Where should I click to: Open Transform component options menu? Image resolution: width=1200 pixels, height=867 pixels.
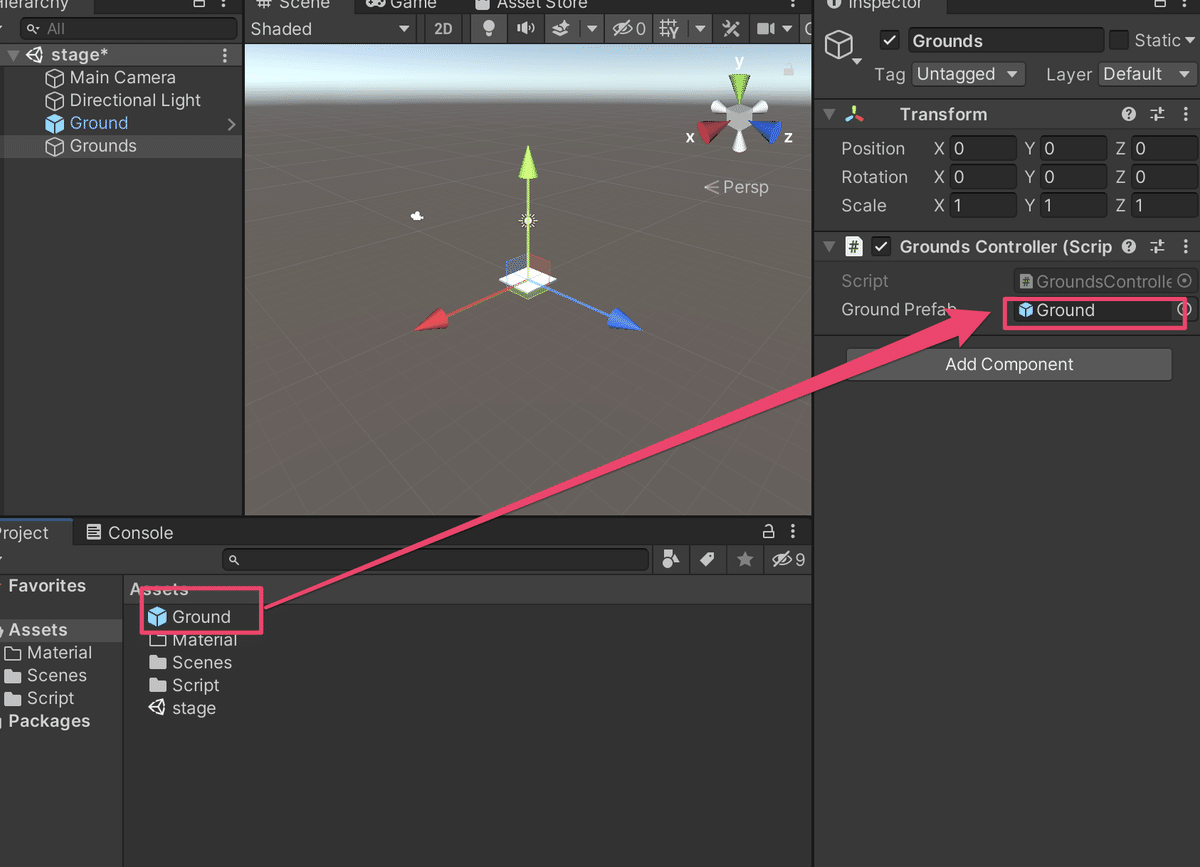pos(1186,114)
